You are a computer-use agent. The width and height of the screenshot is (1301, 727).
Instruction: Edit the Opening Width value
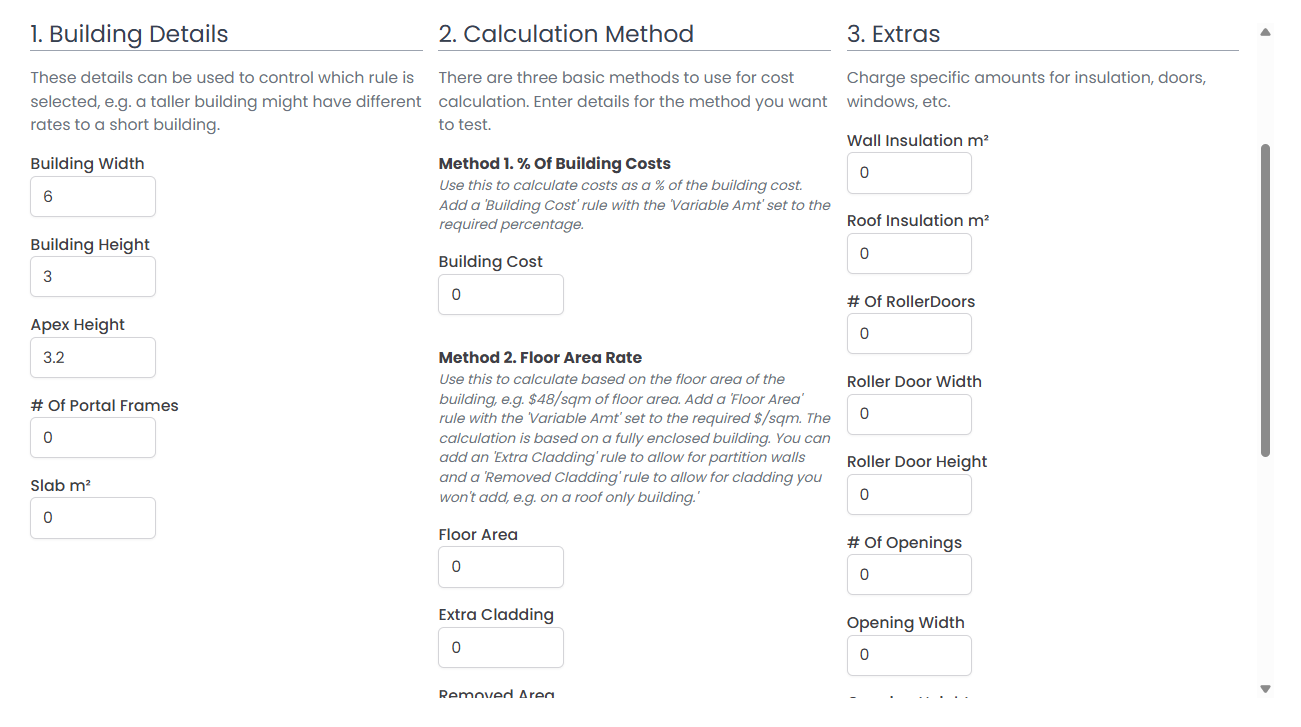pyautogui.click(x=909, y=655)
